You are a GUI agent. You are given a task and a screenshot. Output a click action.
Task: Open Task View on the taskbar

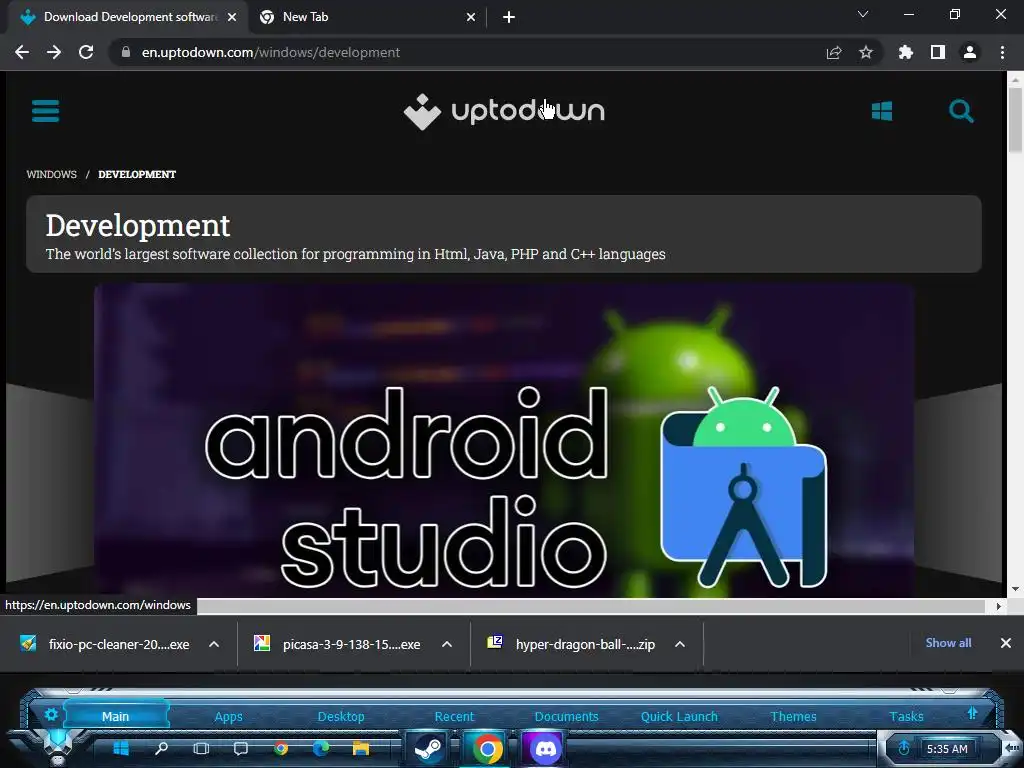click(201, 748)
